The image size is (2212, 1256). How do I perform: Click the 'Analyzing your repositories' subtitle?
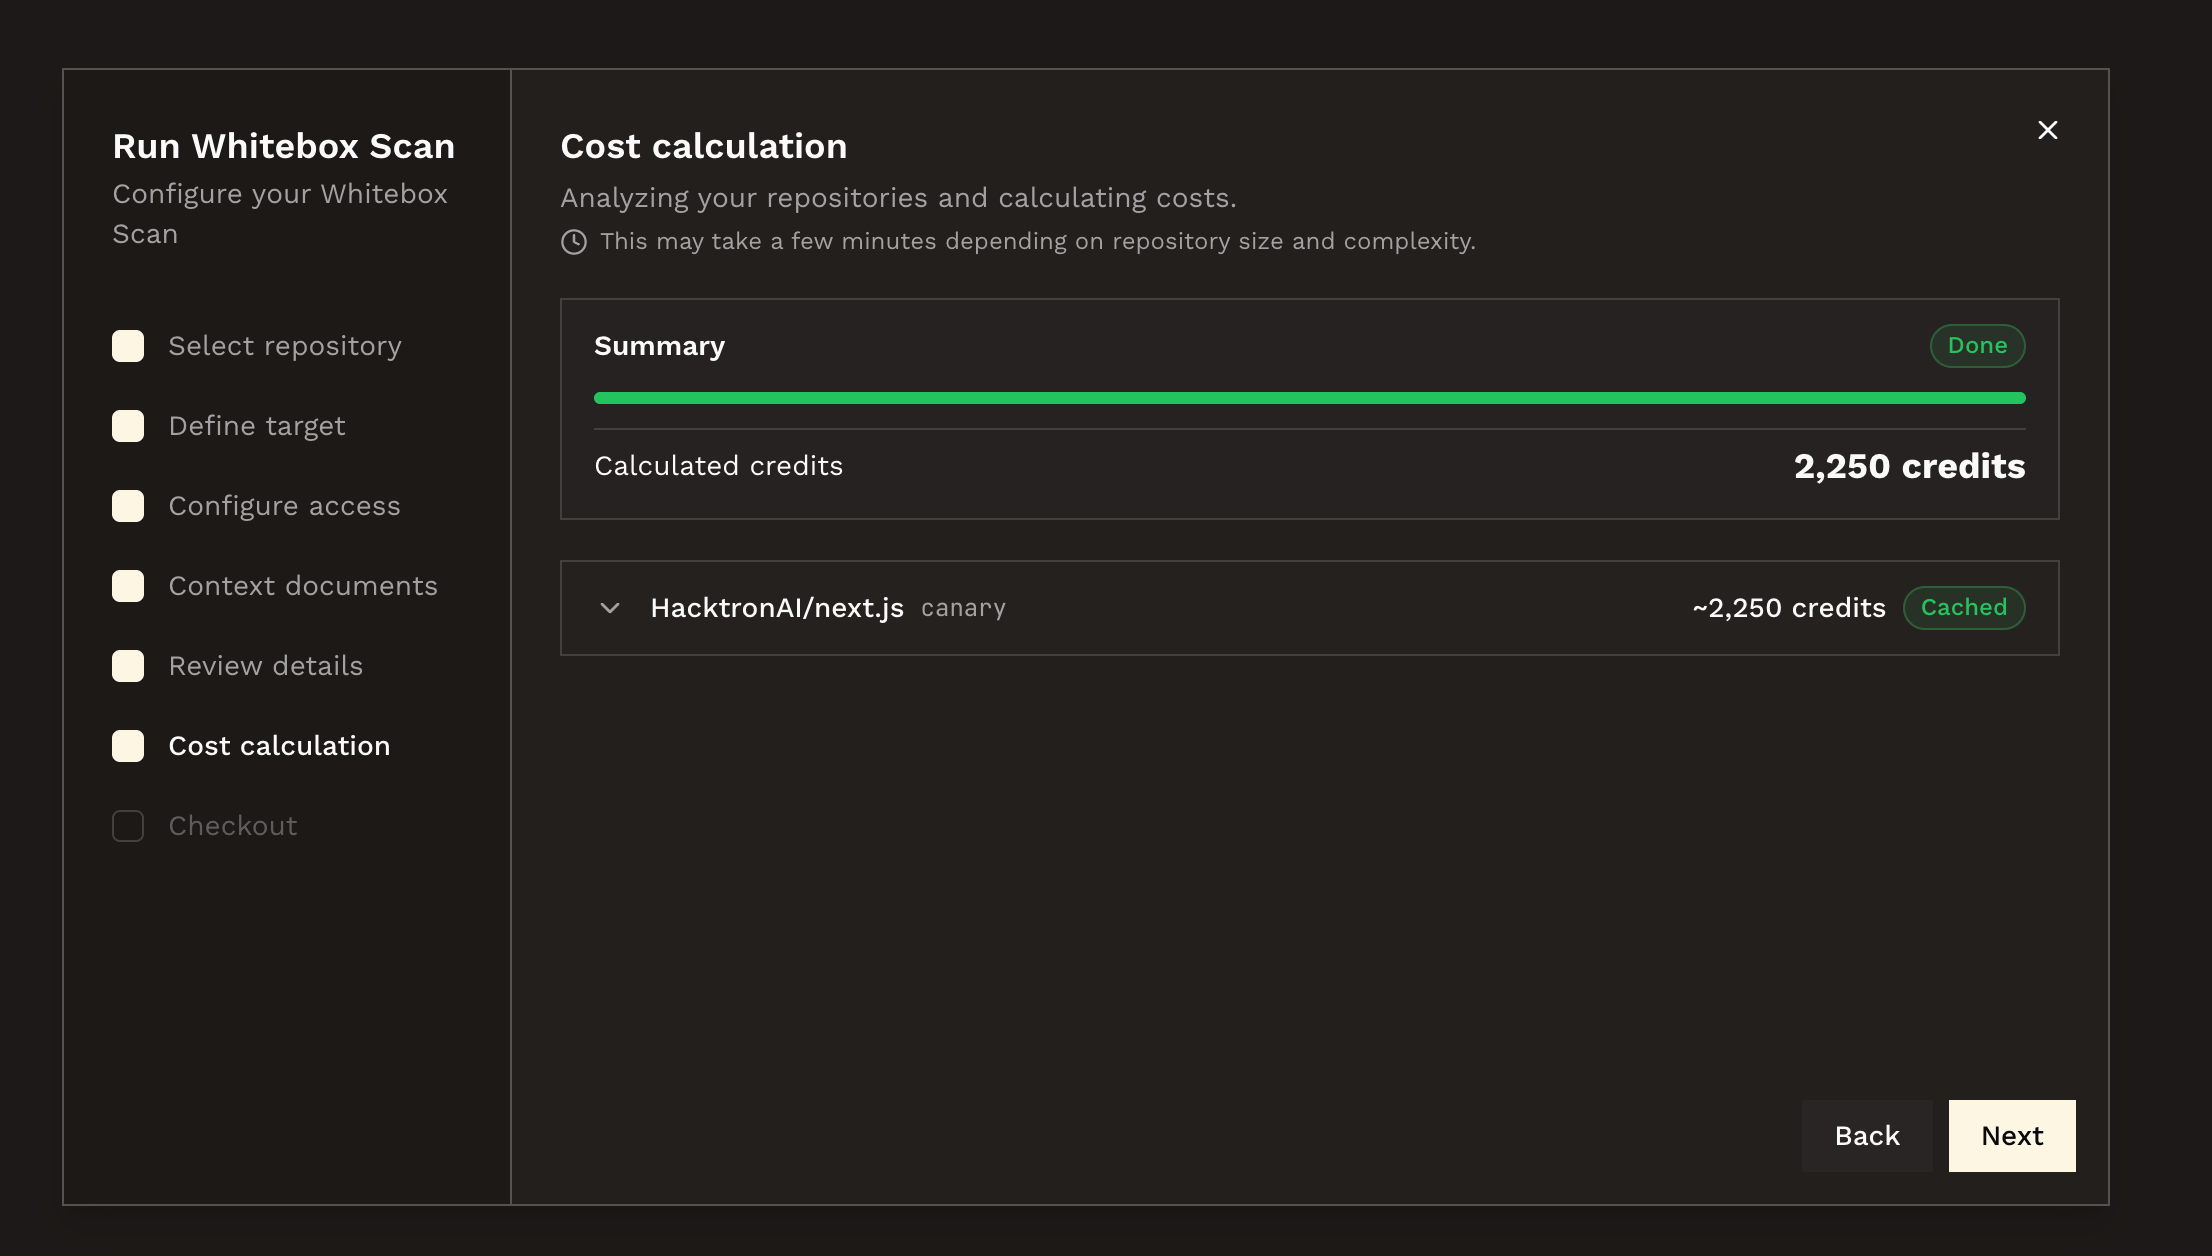[x=898, y=198]
